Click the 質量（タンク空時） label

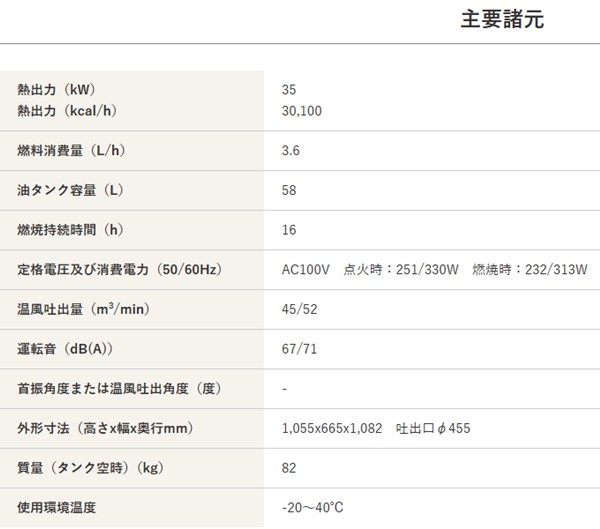tap(90, 468)
